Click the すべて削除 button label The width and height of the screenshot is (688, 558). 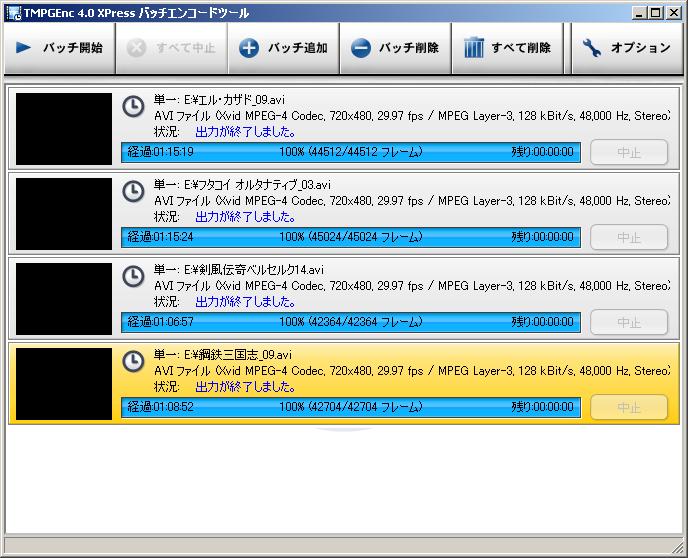521,47
